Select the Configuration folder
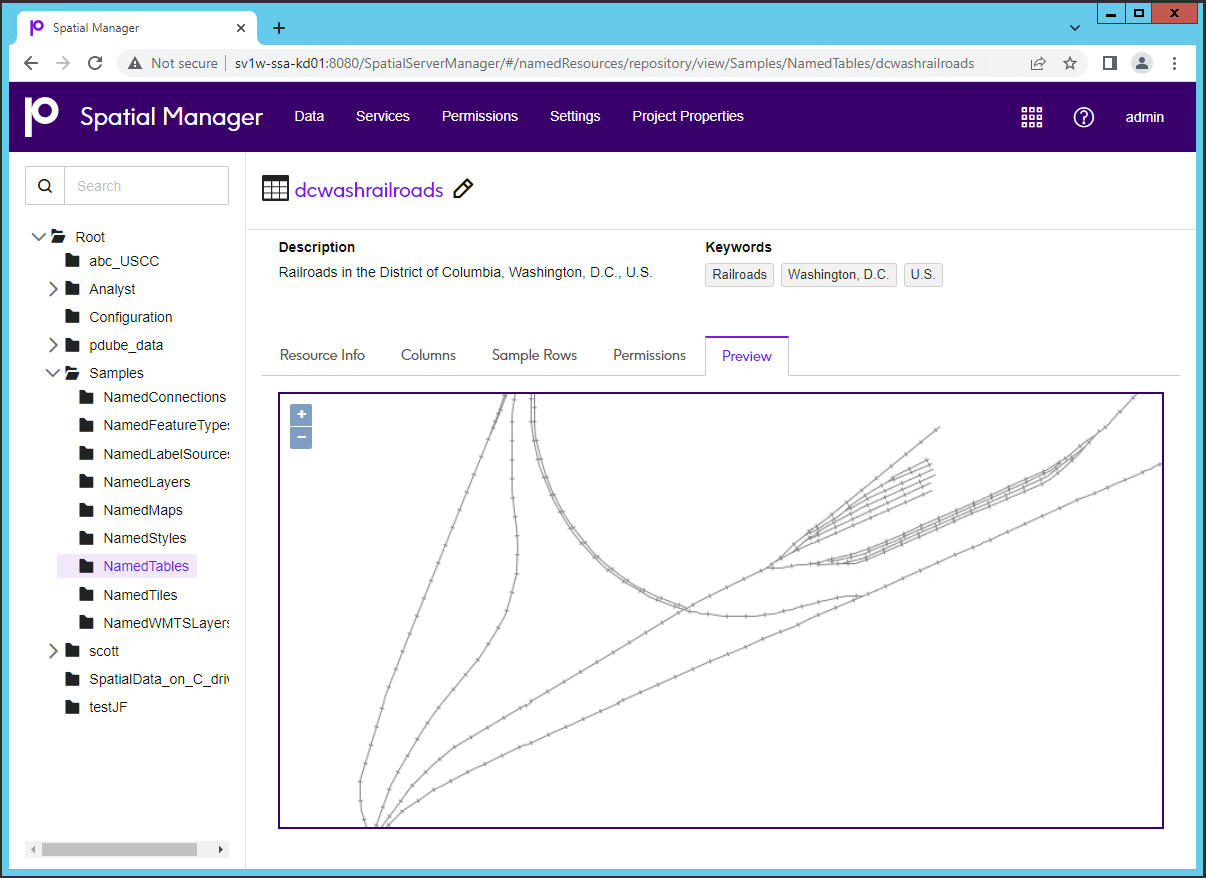Image resolution: width=1206 pixels, height=878 pixels. point(131,317)
